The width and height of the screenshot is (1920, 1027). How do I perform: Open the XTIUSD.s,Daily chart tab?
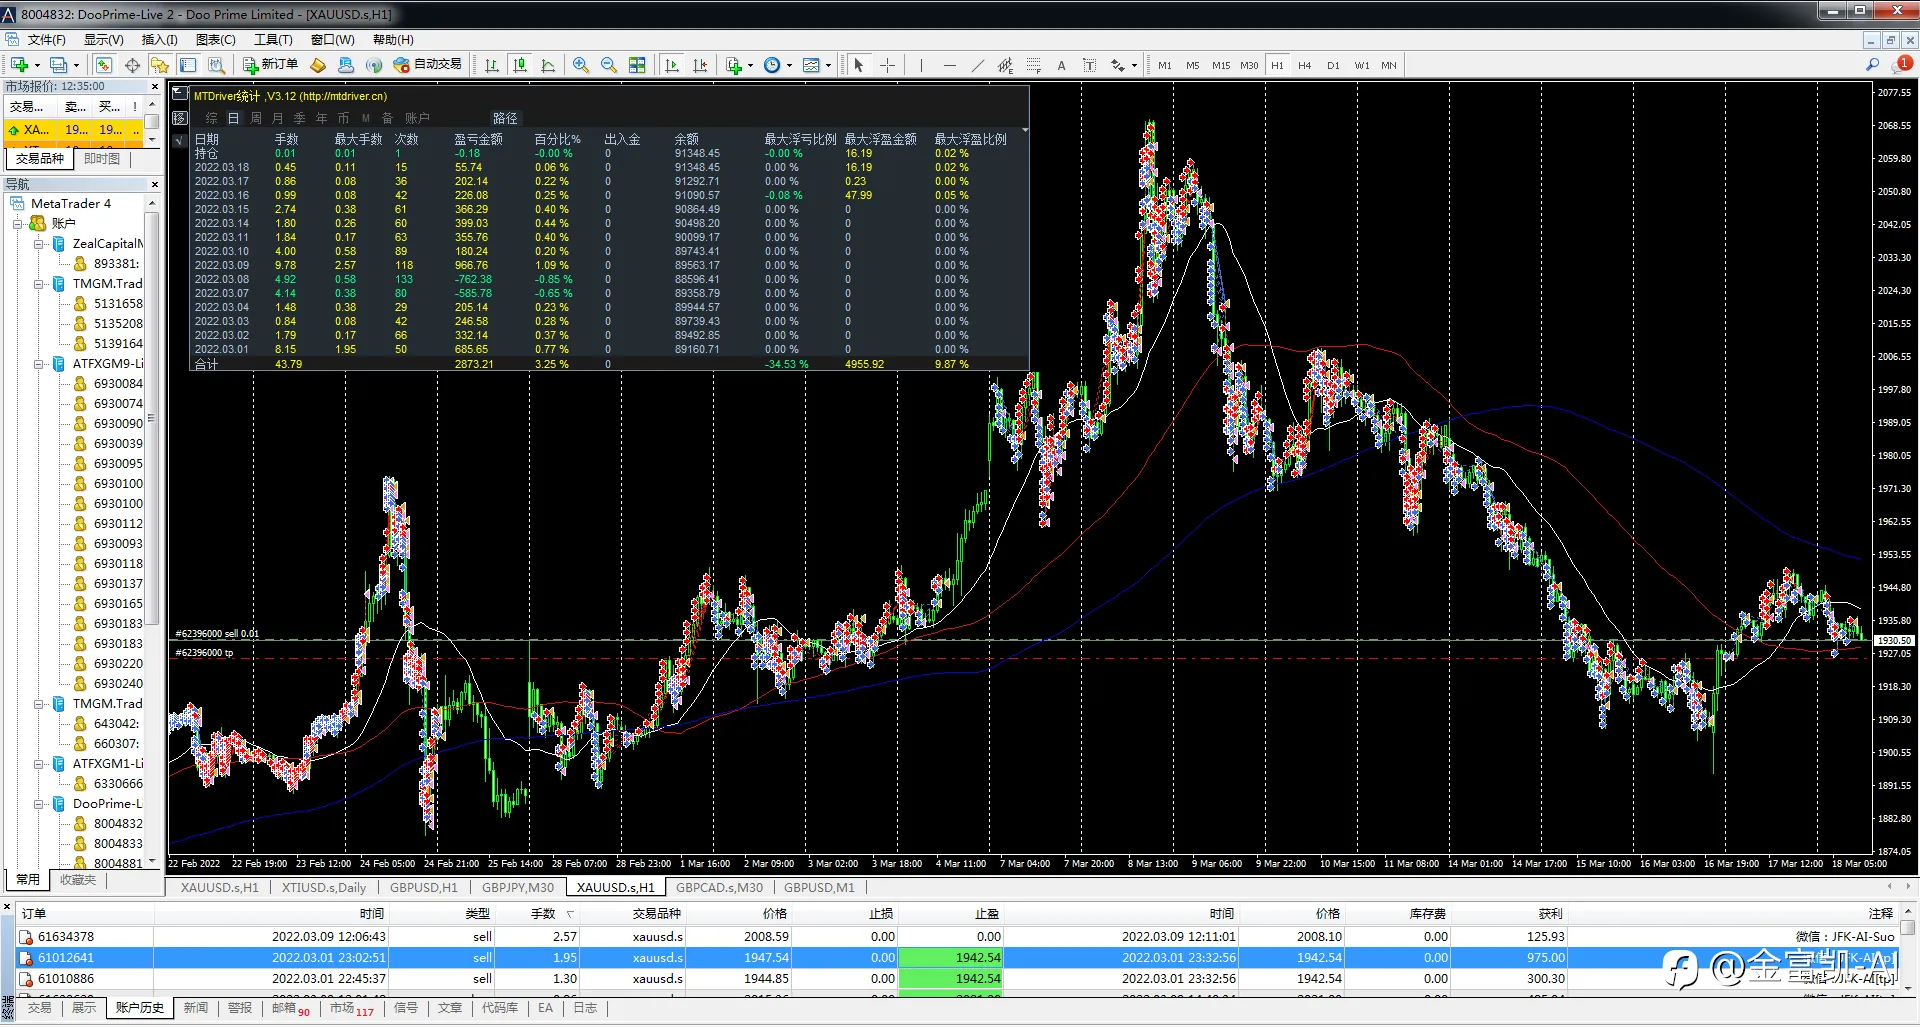(x=324, y=888)
